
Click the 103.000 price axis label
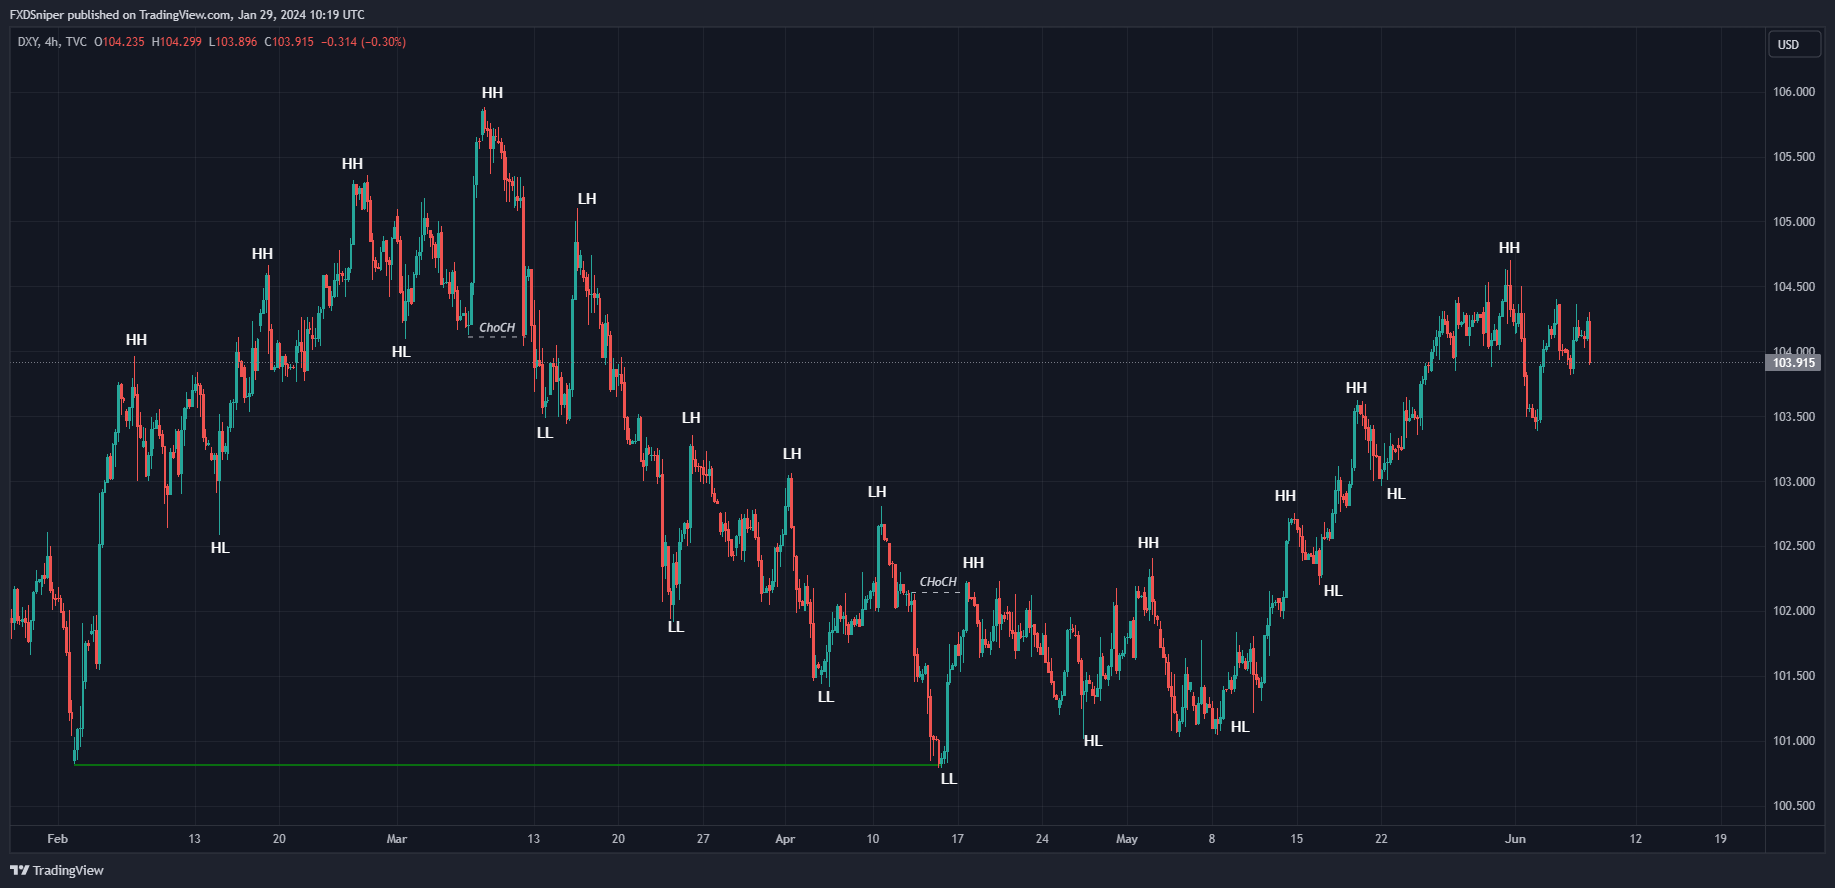(1794, 482)
